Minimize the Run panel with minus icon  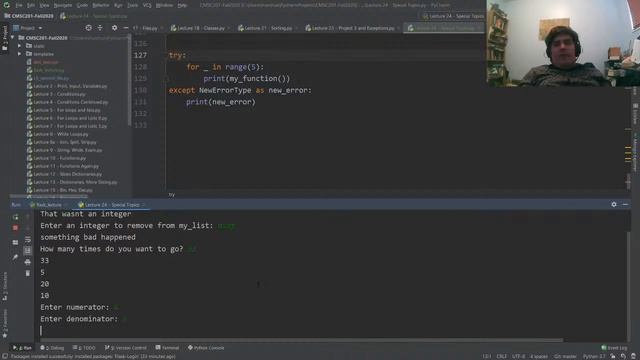pos(625,204)
